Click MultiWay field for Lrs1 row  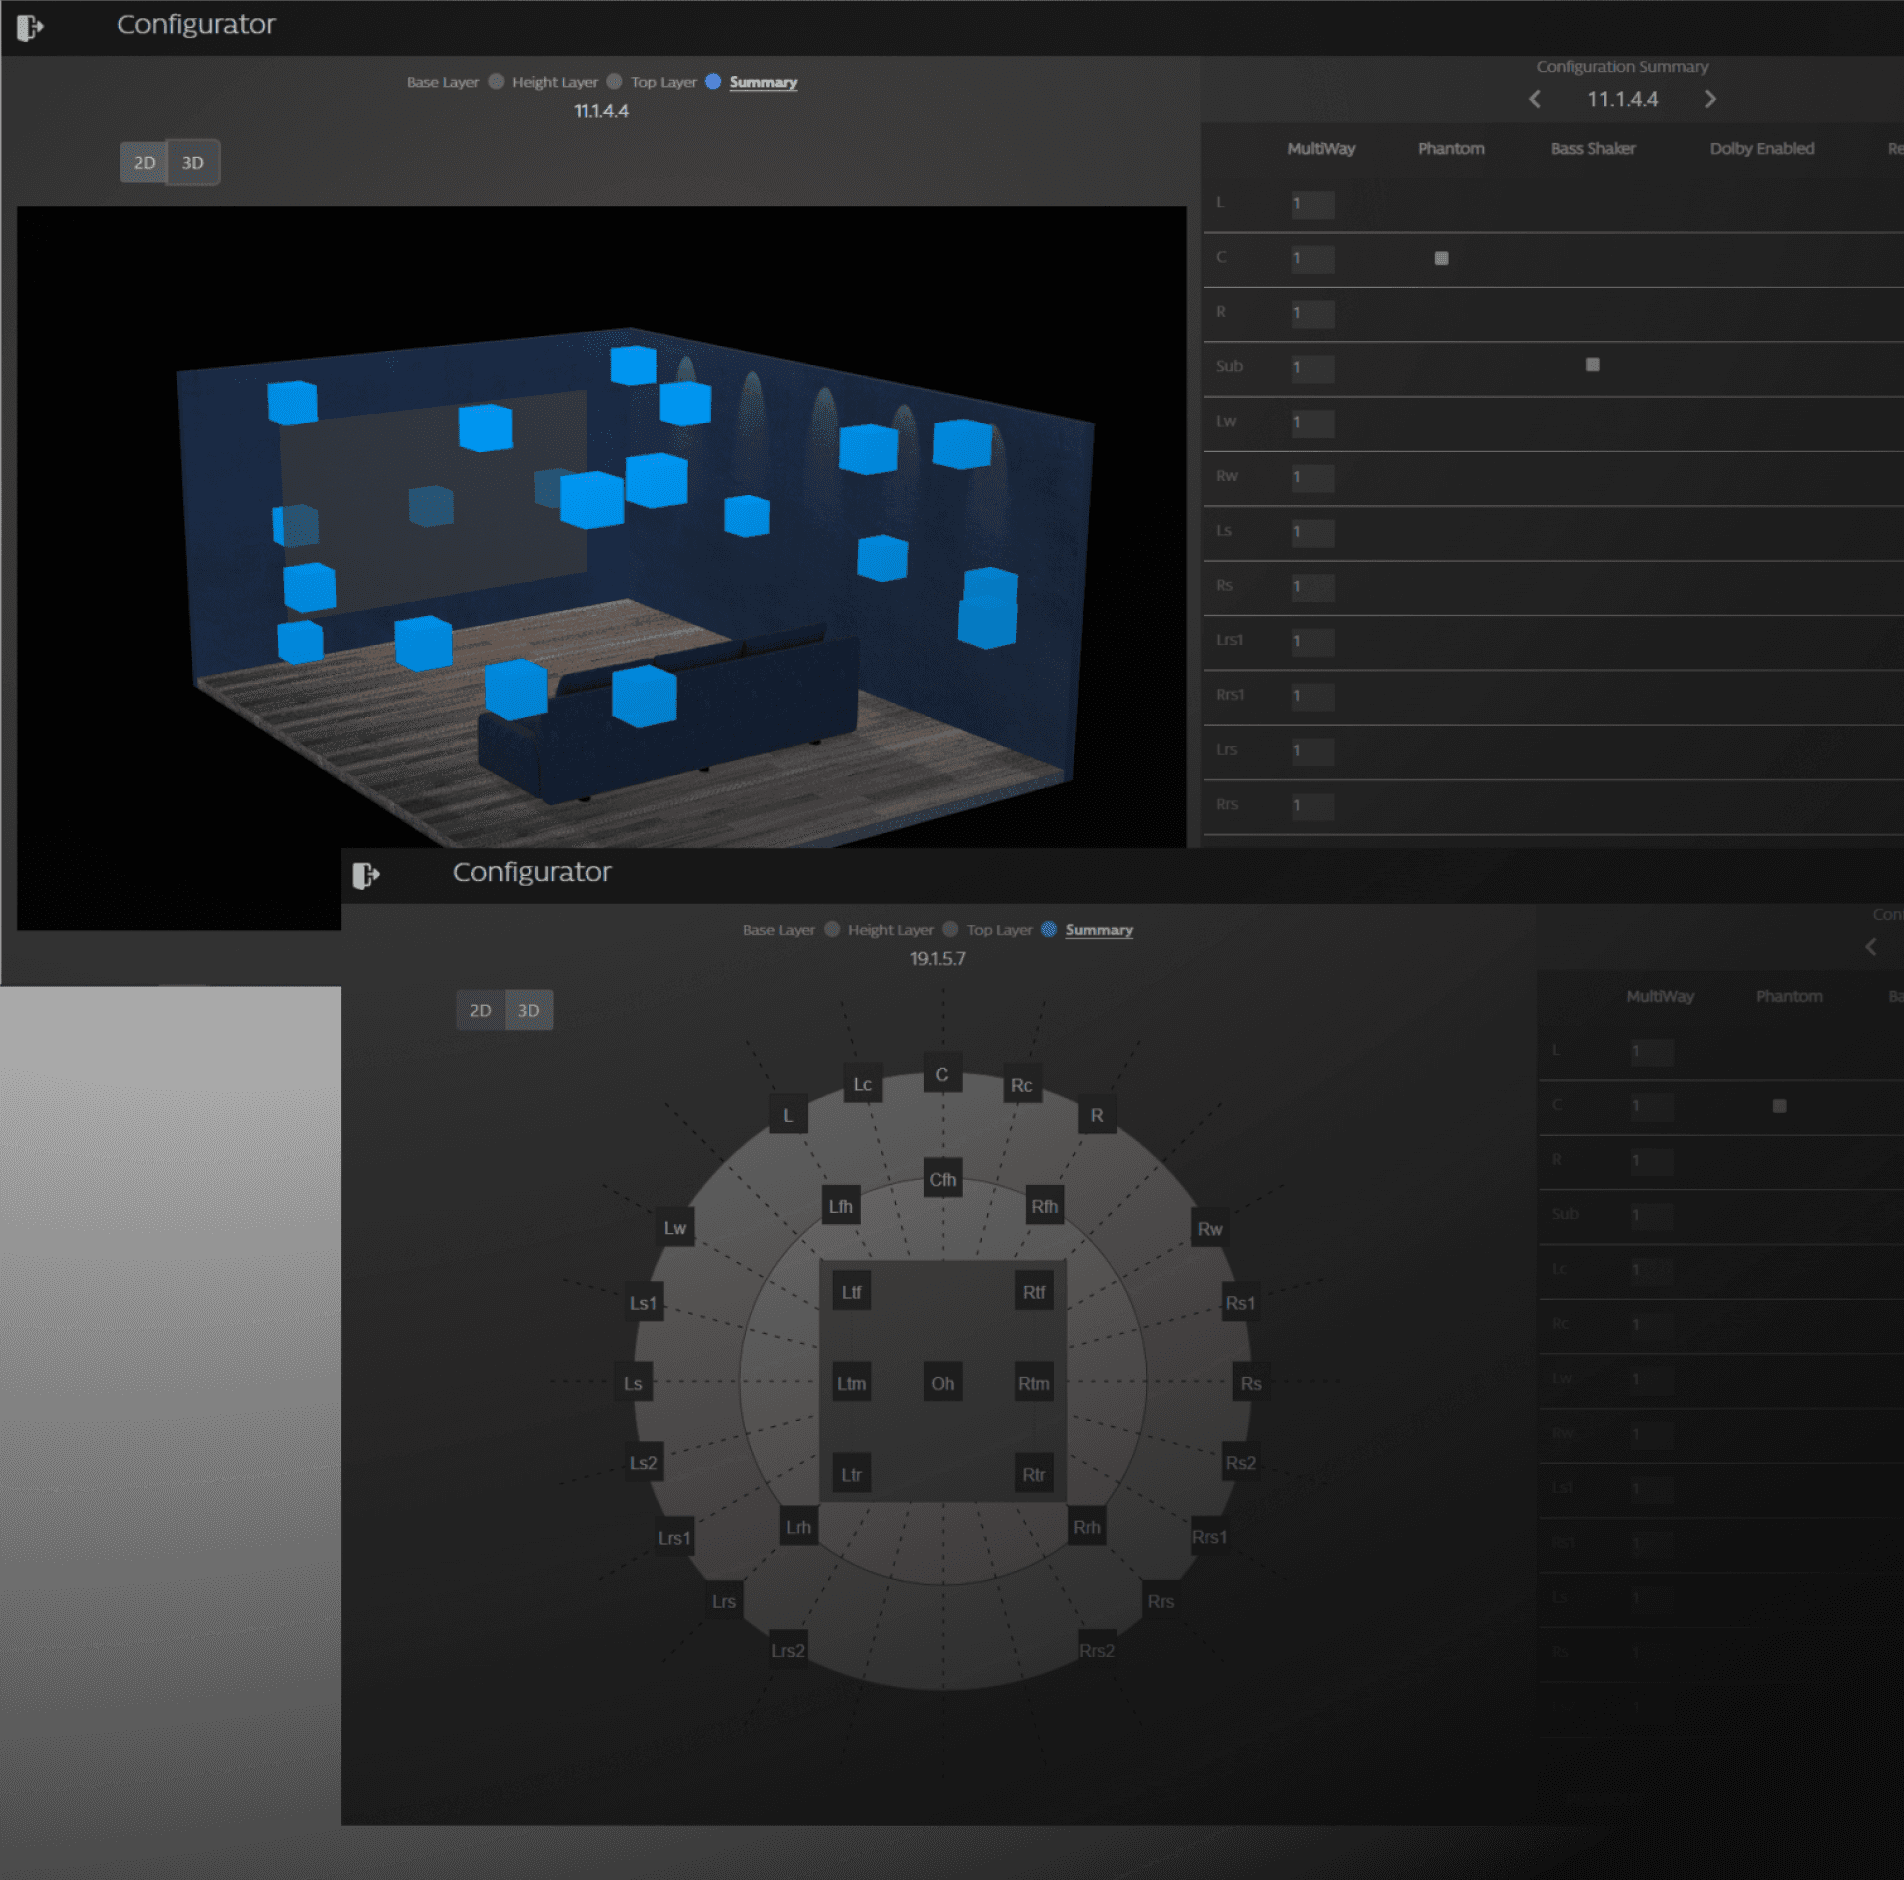[1312, 642]
